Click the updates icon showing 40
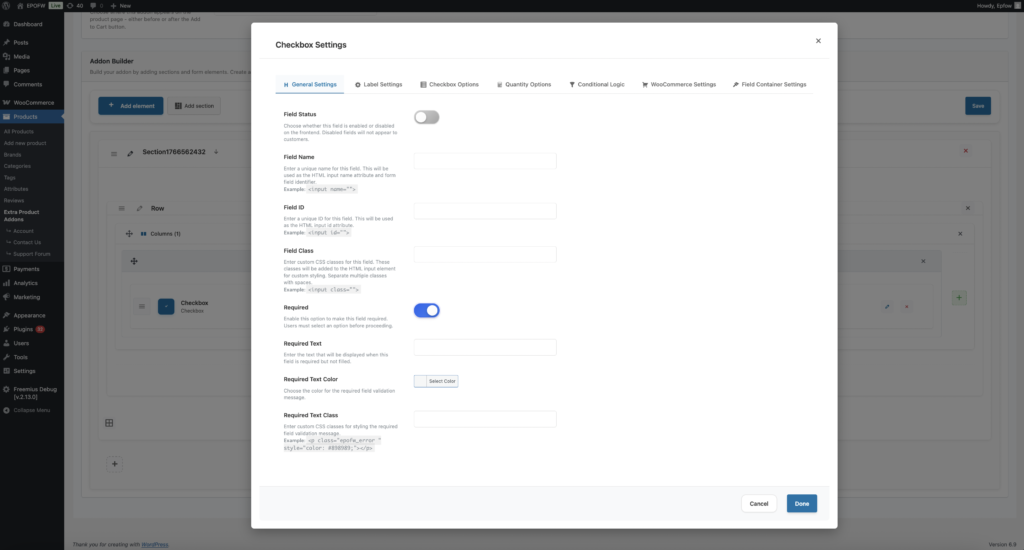This screenshot has height=550, width=1024. (74, 5)
